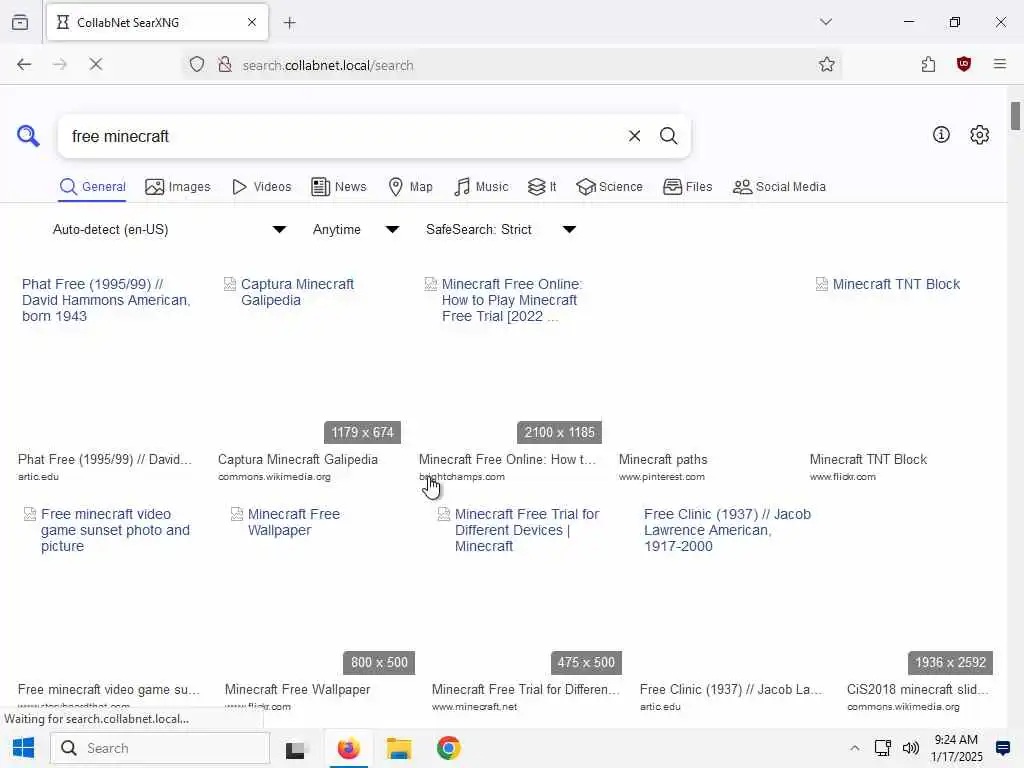This screenshot has height=768, width=1024.
Task: Click the Windows taskbar search box
Action: coord(160,748)
